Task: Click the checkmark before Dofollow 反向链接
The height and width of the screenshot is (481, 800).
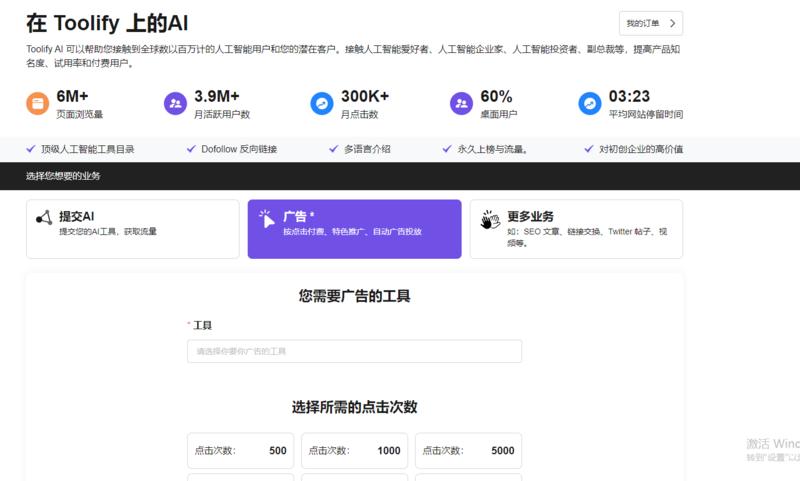Action: click(x=191, y=149)
